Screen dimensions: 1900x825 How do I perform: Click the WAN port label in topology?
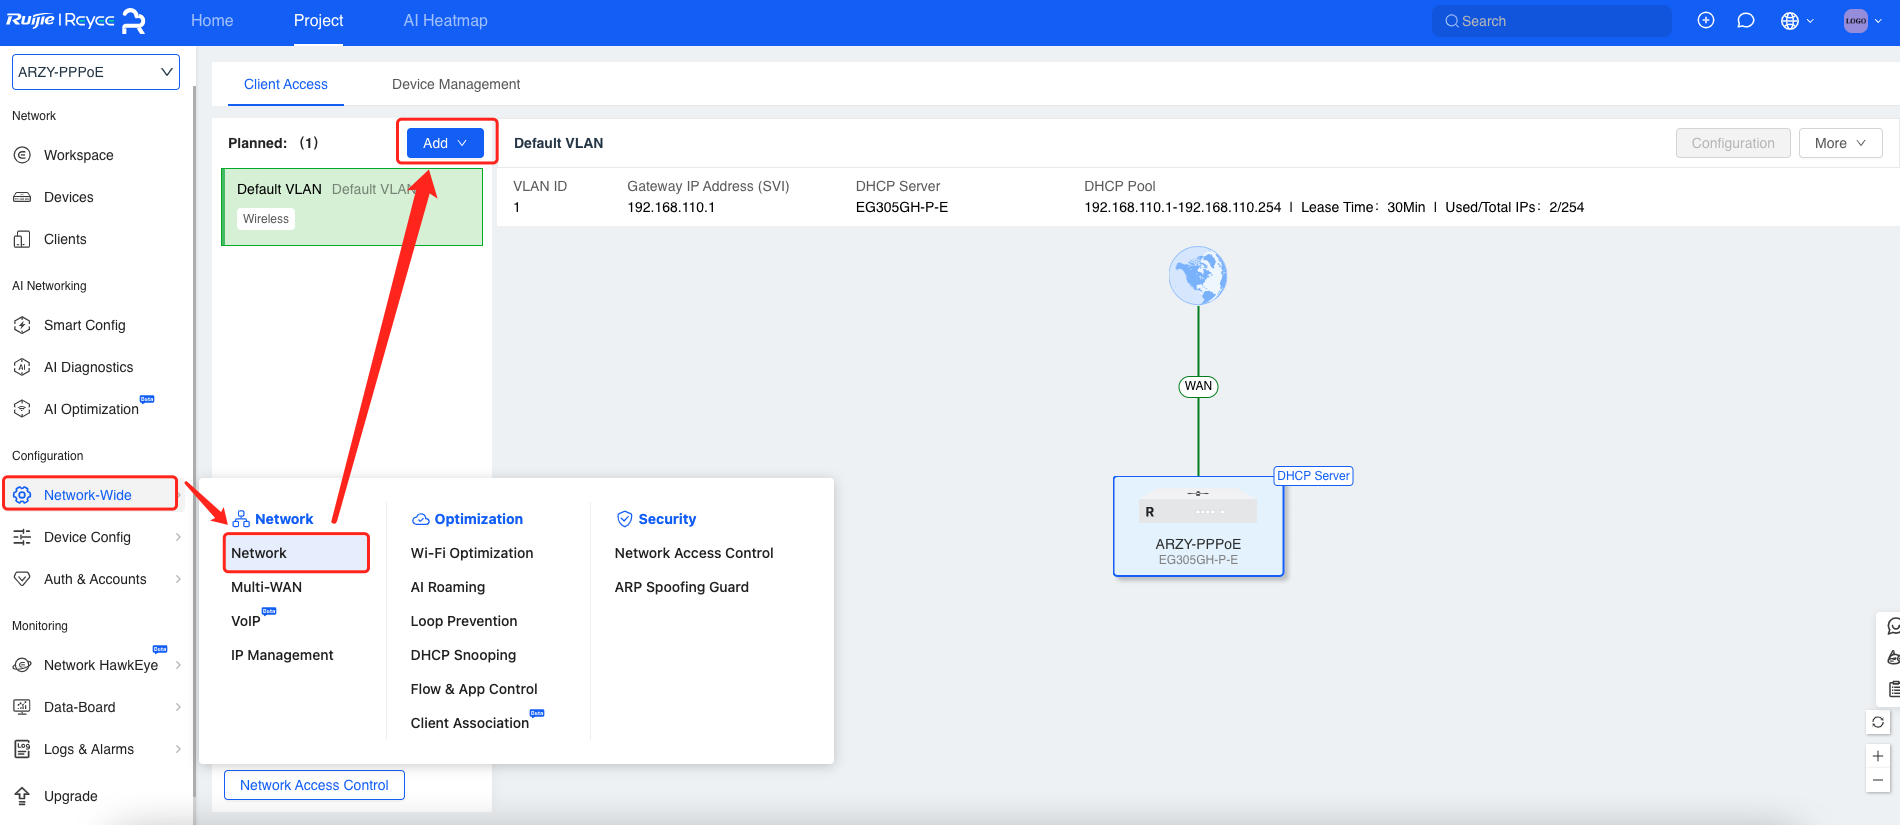coord(1198,386)
